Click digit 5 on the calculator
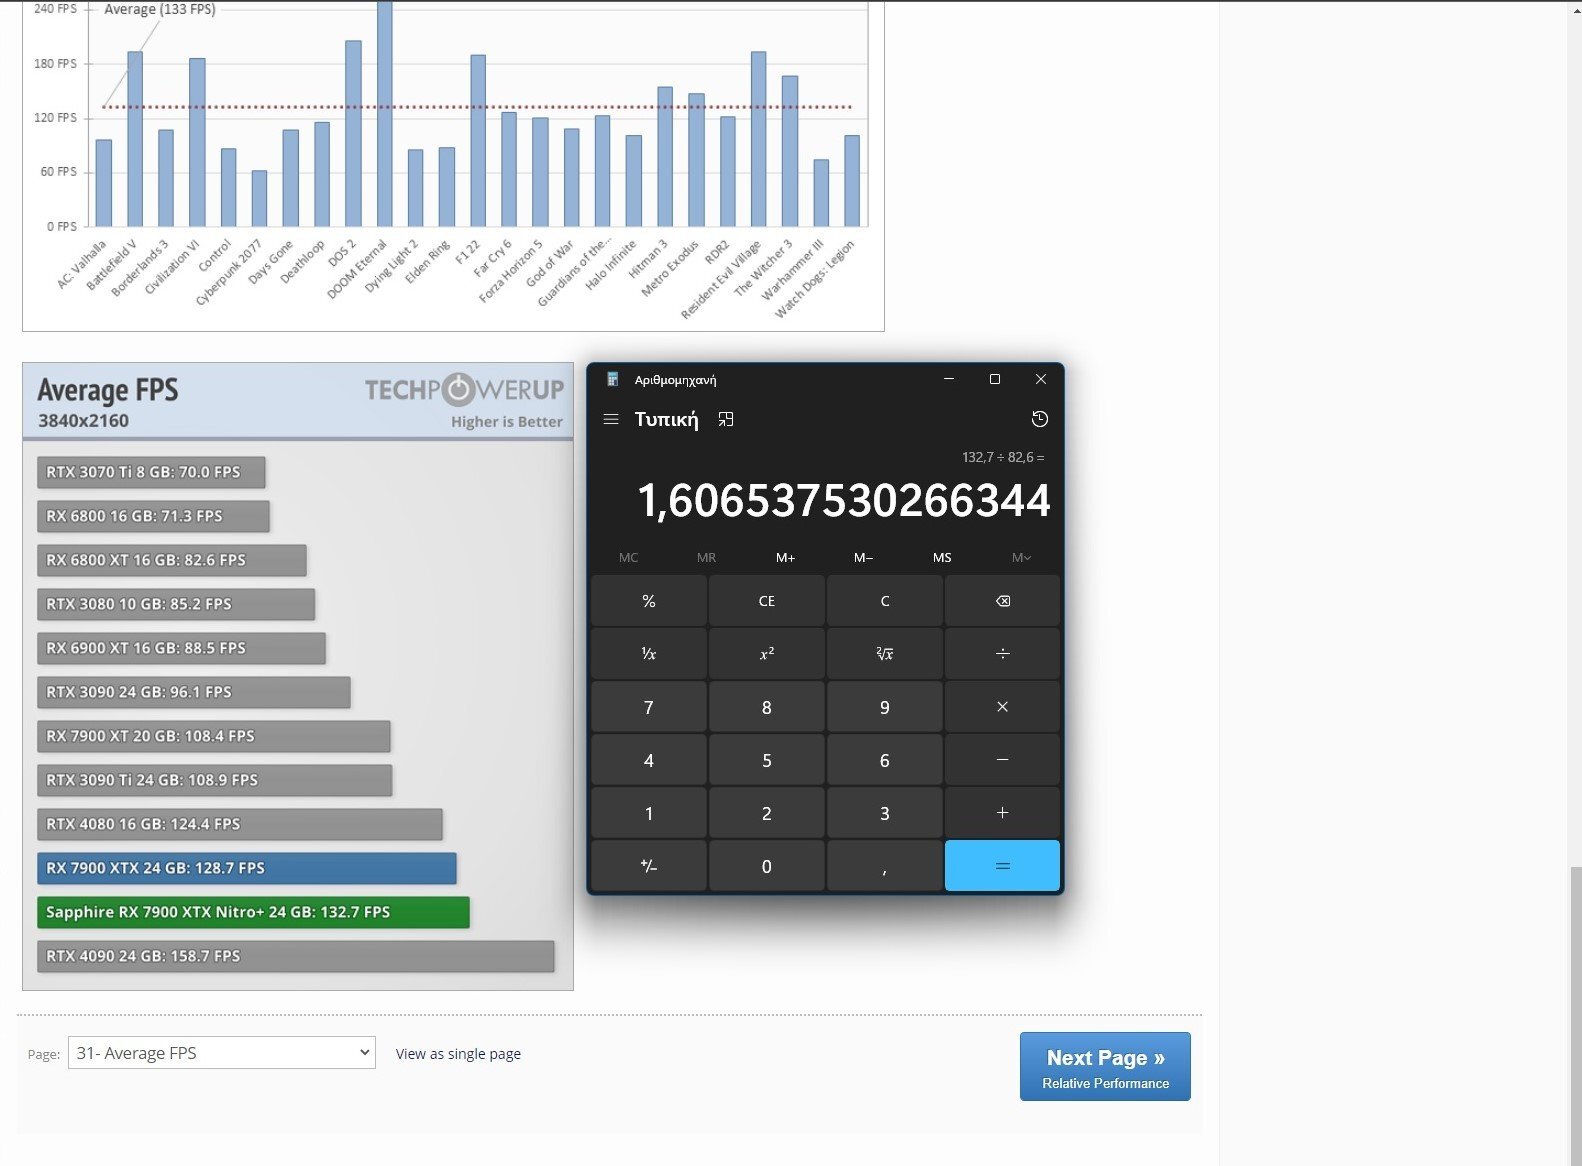This screenshot has width=1582, height=1166. pyautogui.click(x=767, y=760)
